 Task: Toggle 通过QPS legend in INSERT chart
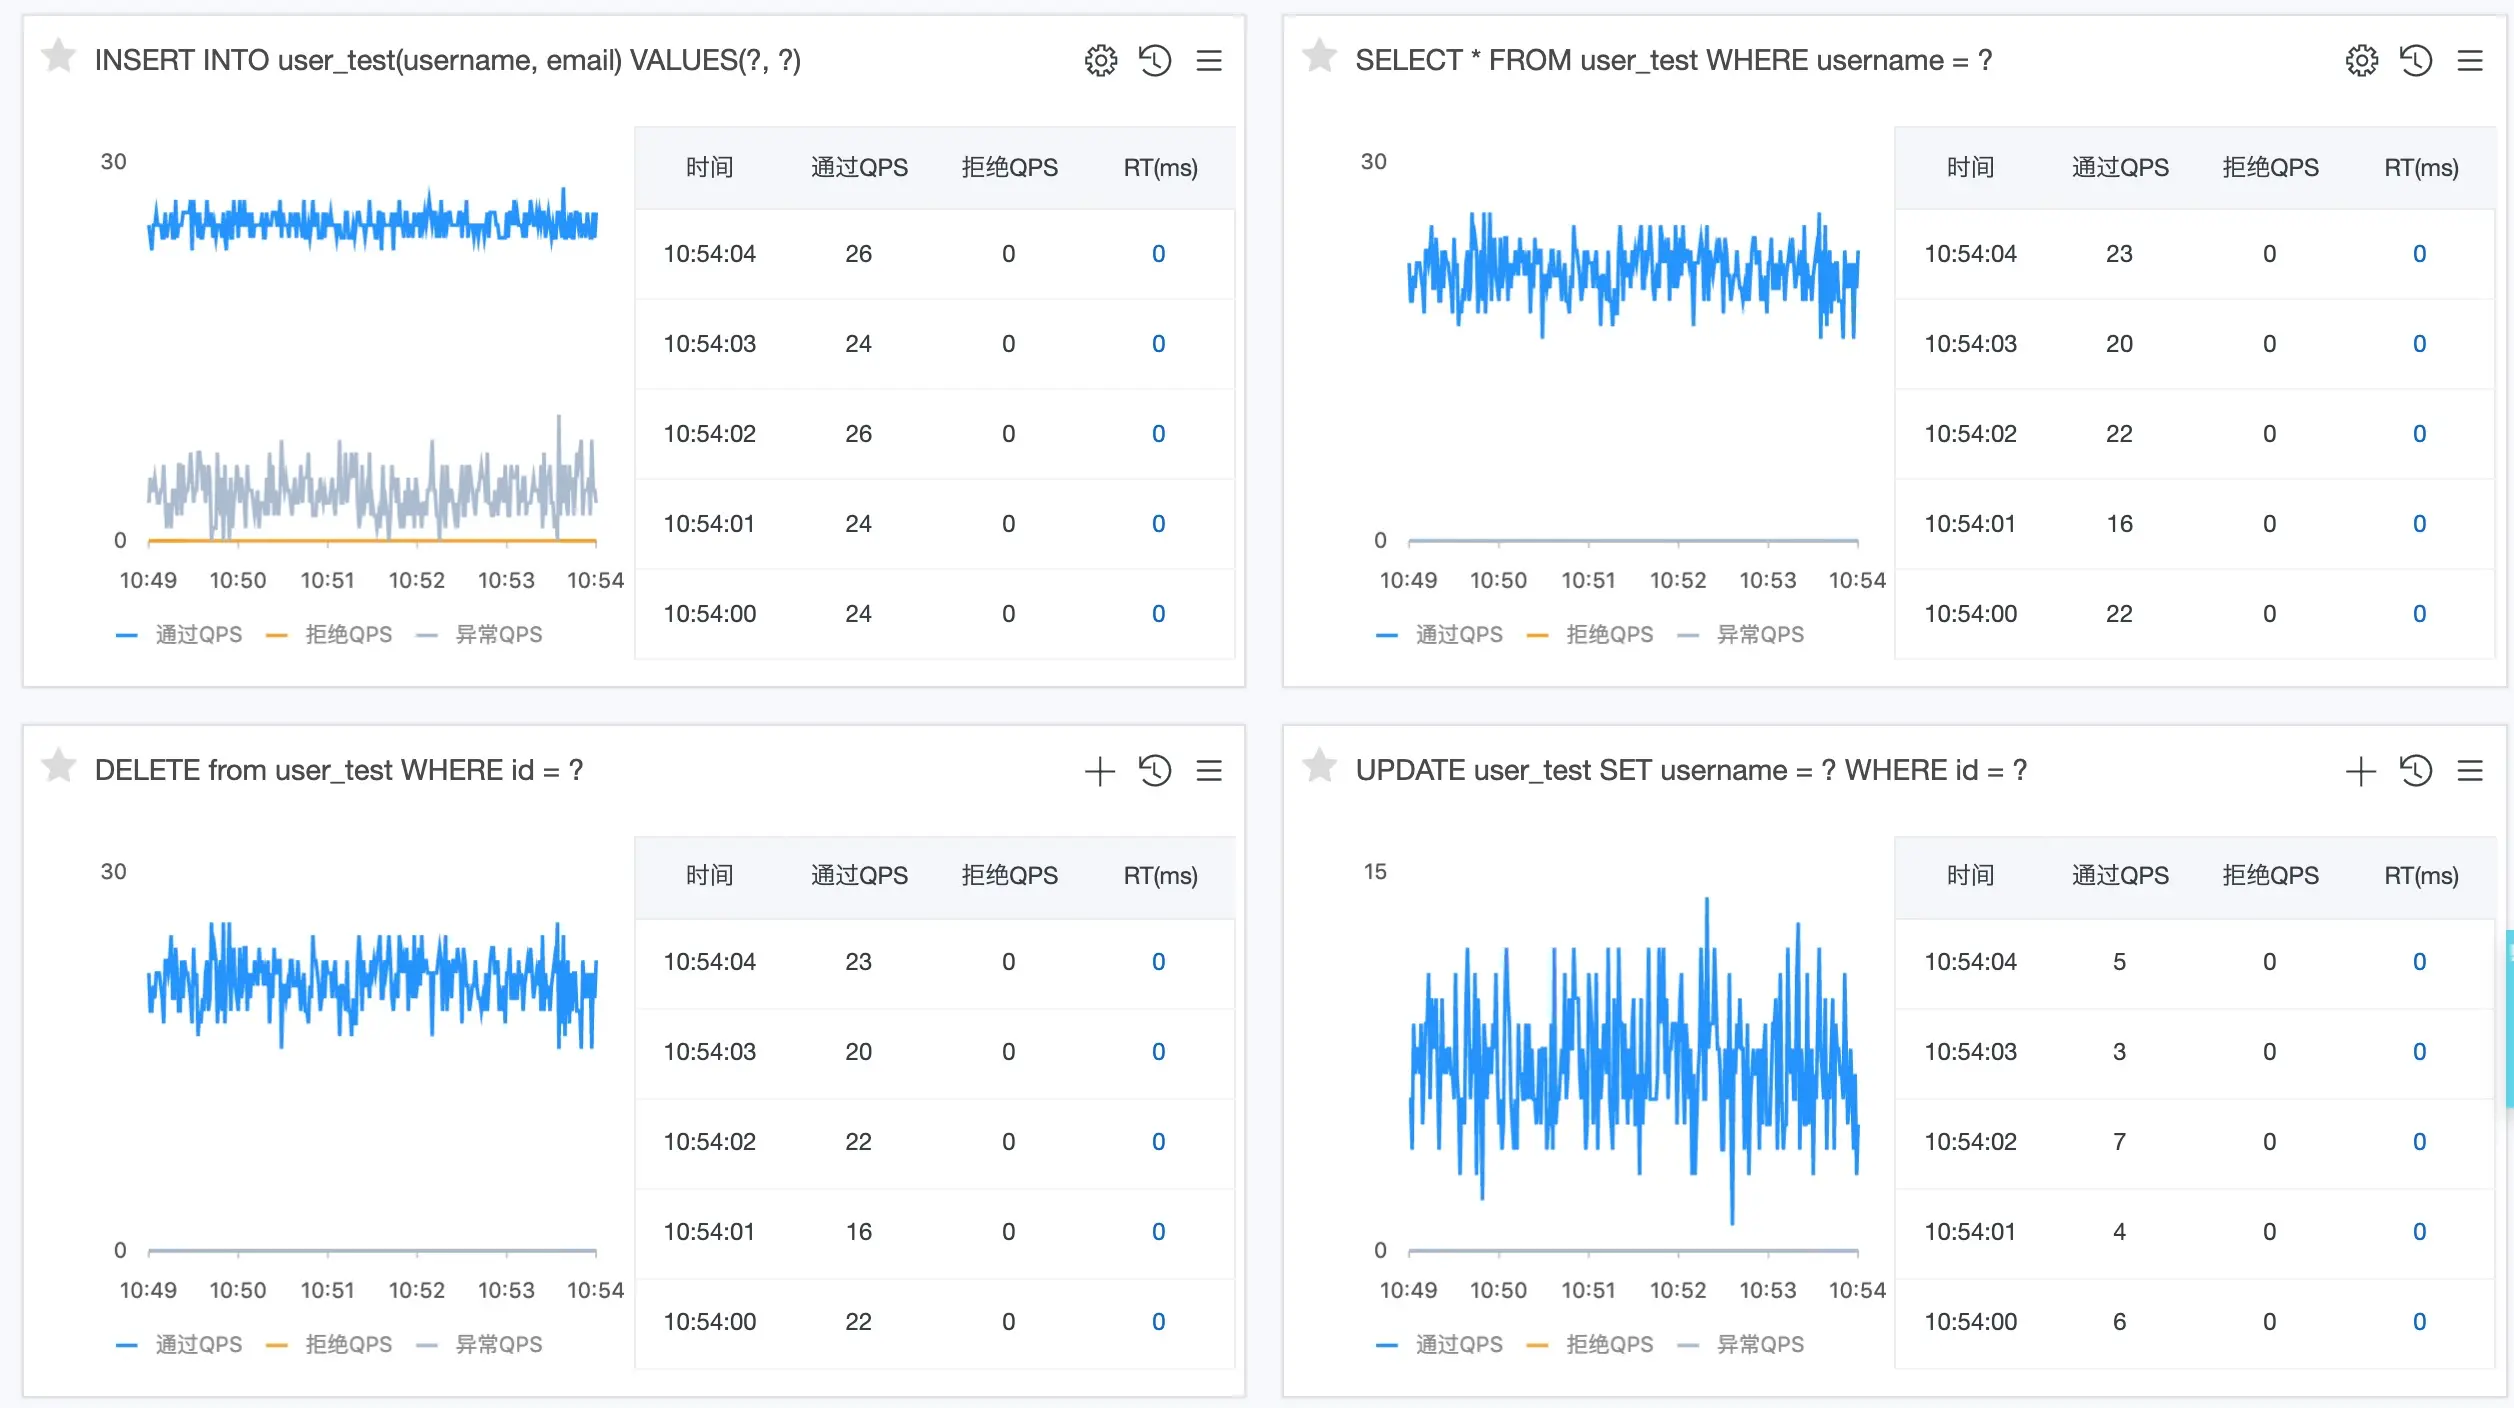[198, 635]
